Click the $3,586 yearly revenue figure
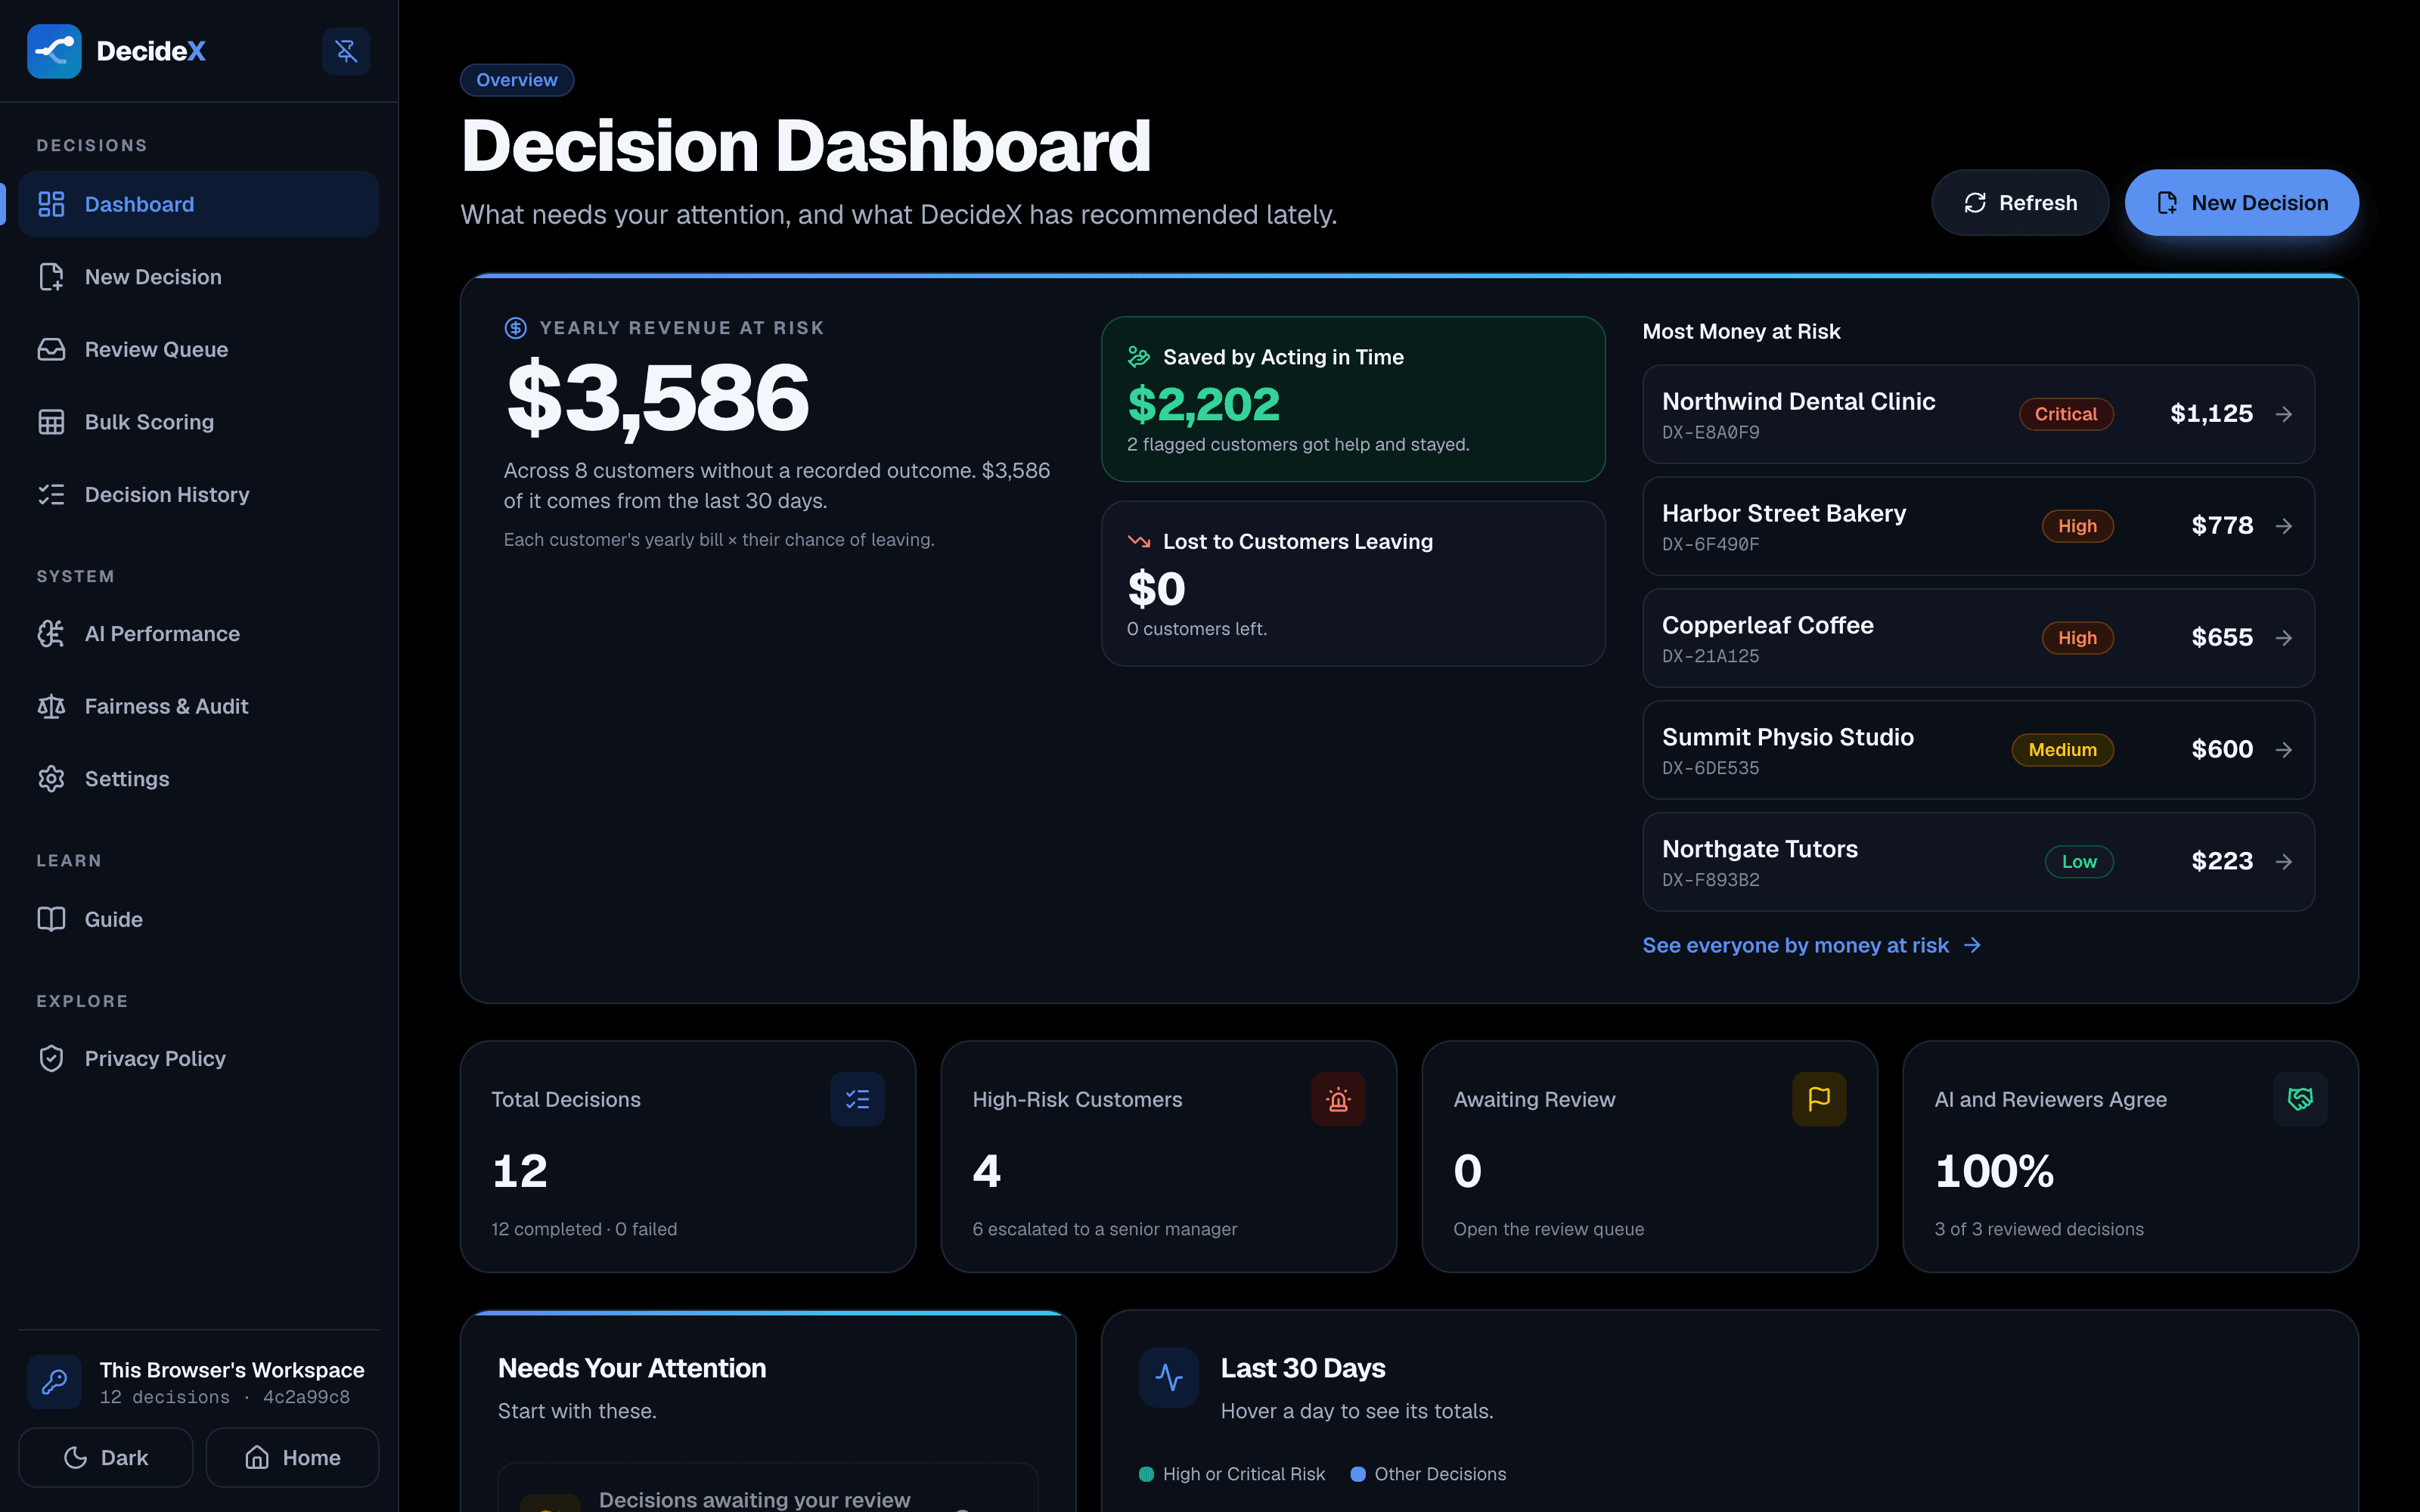Image resolution: width=2420 pixels, height=1512 pixels. (657, 398)
